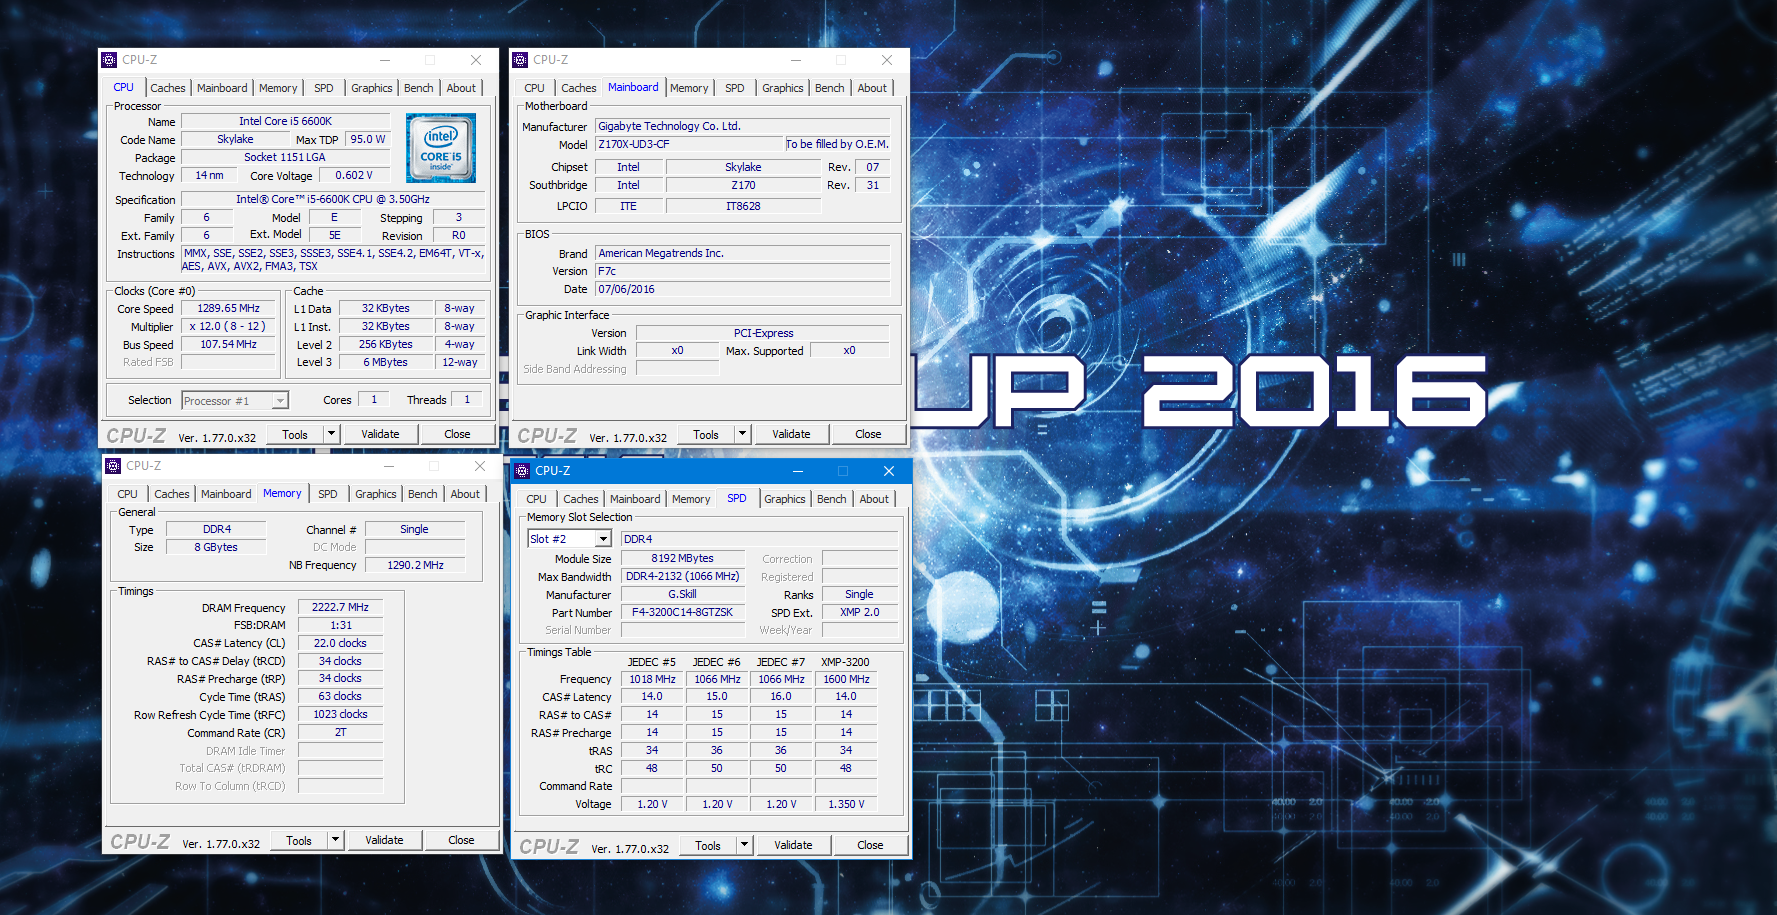Viewport: 1777px width, 915px height.
Task: Click the Intel Core i5 6600K name field
Action: pos(285,121)
